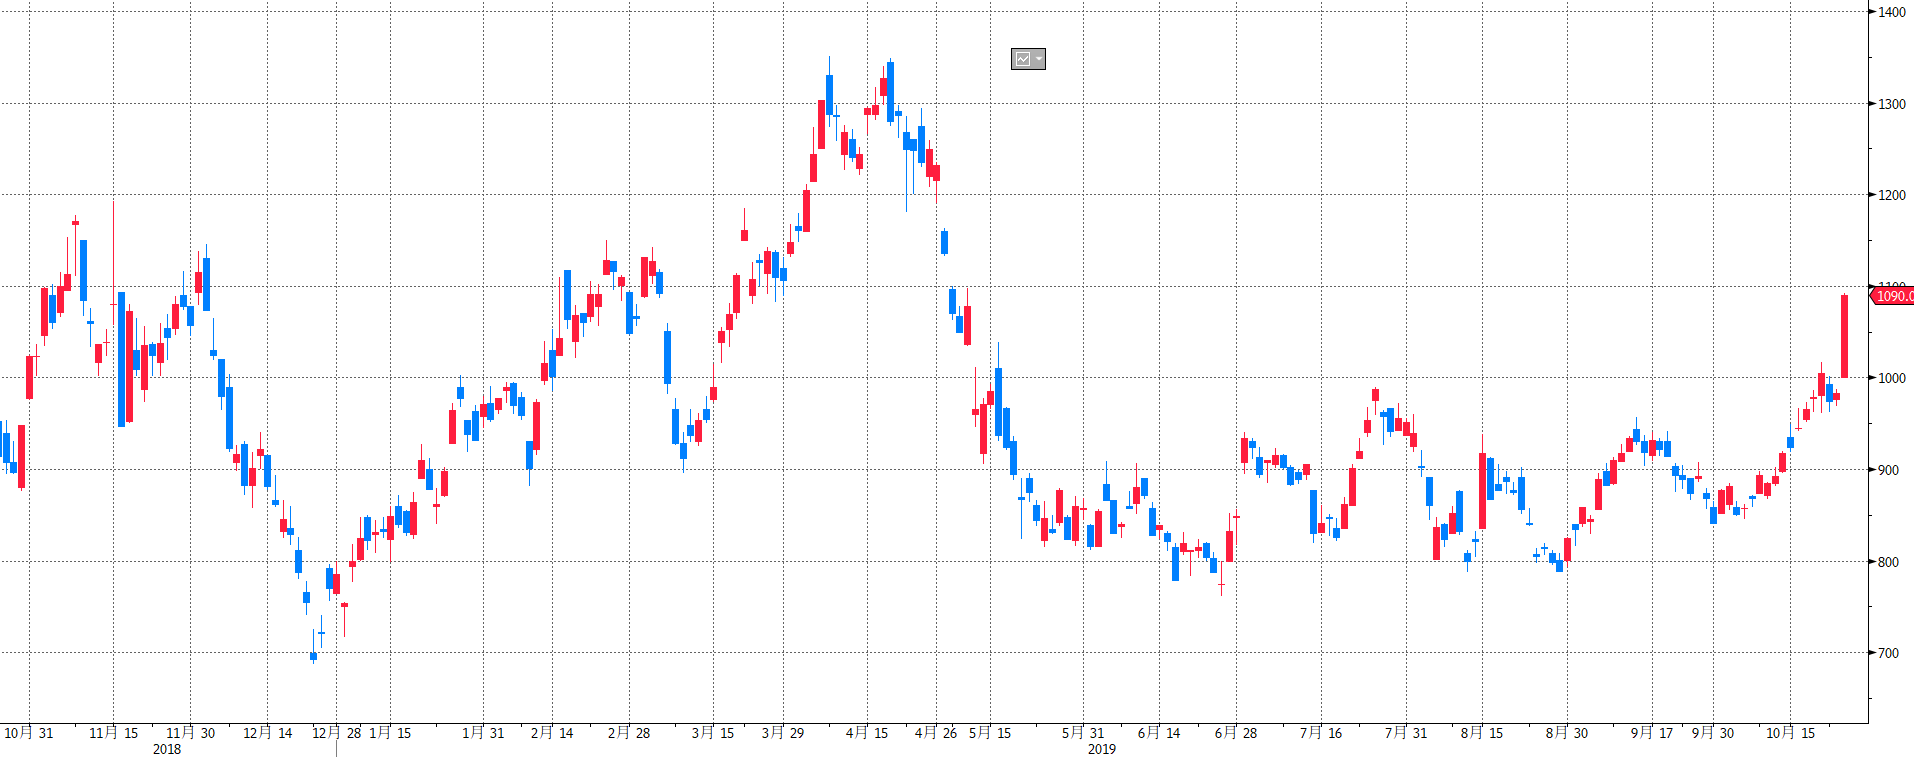Image resolution: width=1914 pixels, height=757 pixels.
Task: Click the 10月 15 date label
Action: 1790,733
